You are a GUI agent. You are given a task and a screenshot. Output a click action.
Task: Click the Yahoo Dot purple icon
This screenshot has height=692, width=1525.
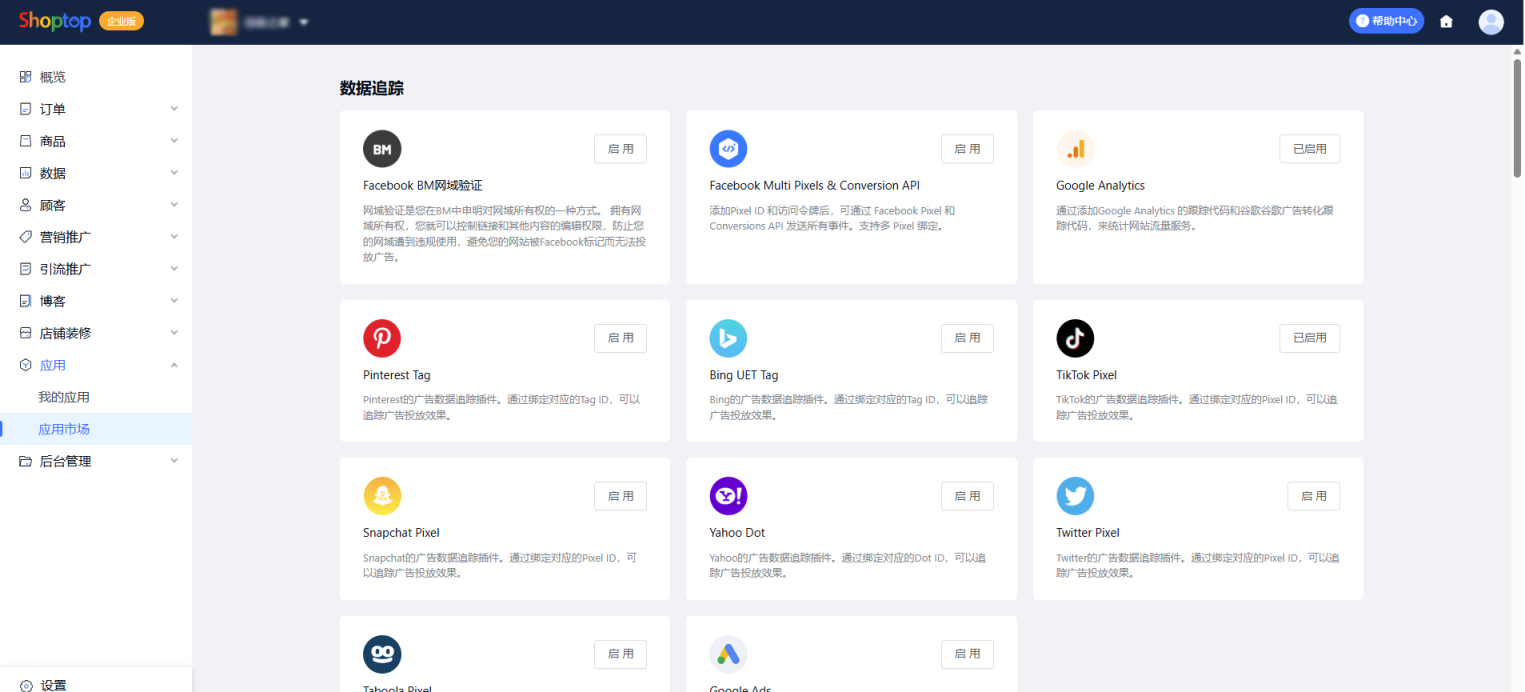(x=728, y=496)
